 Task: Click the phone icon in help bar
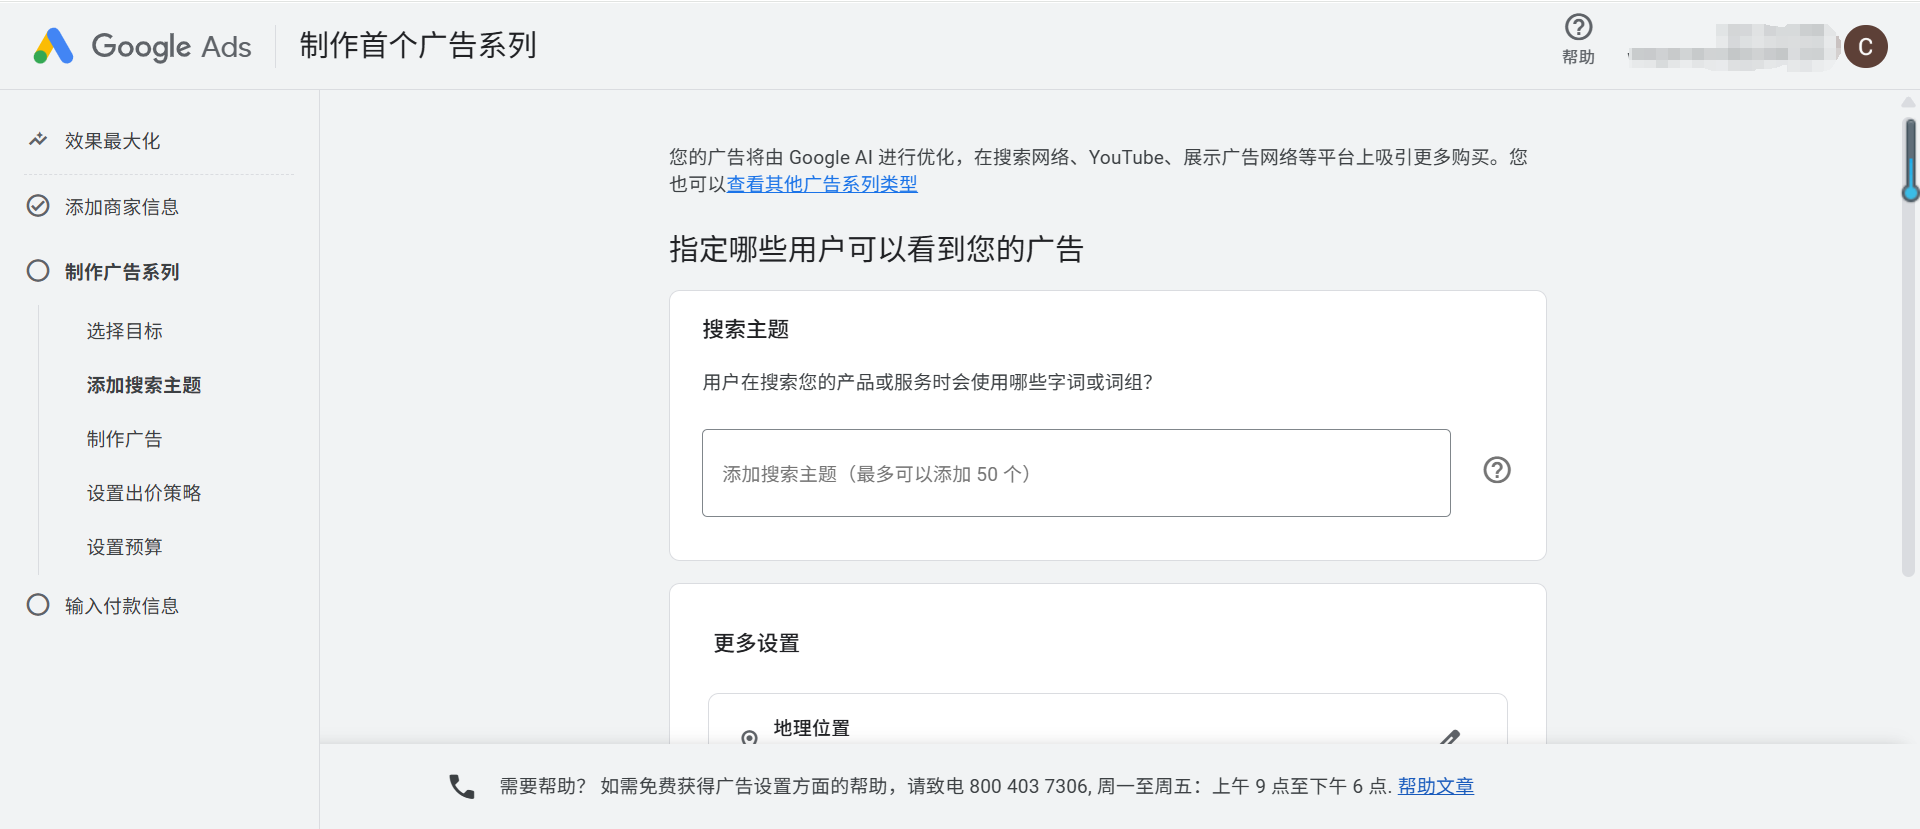tap(461, 786)
